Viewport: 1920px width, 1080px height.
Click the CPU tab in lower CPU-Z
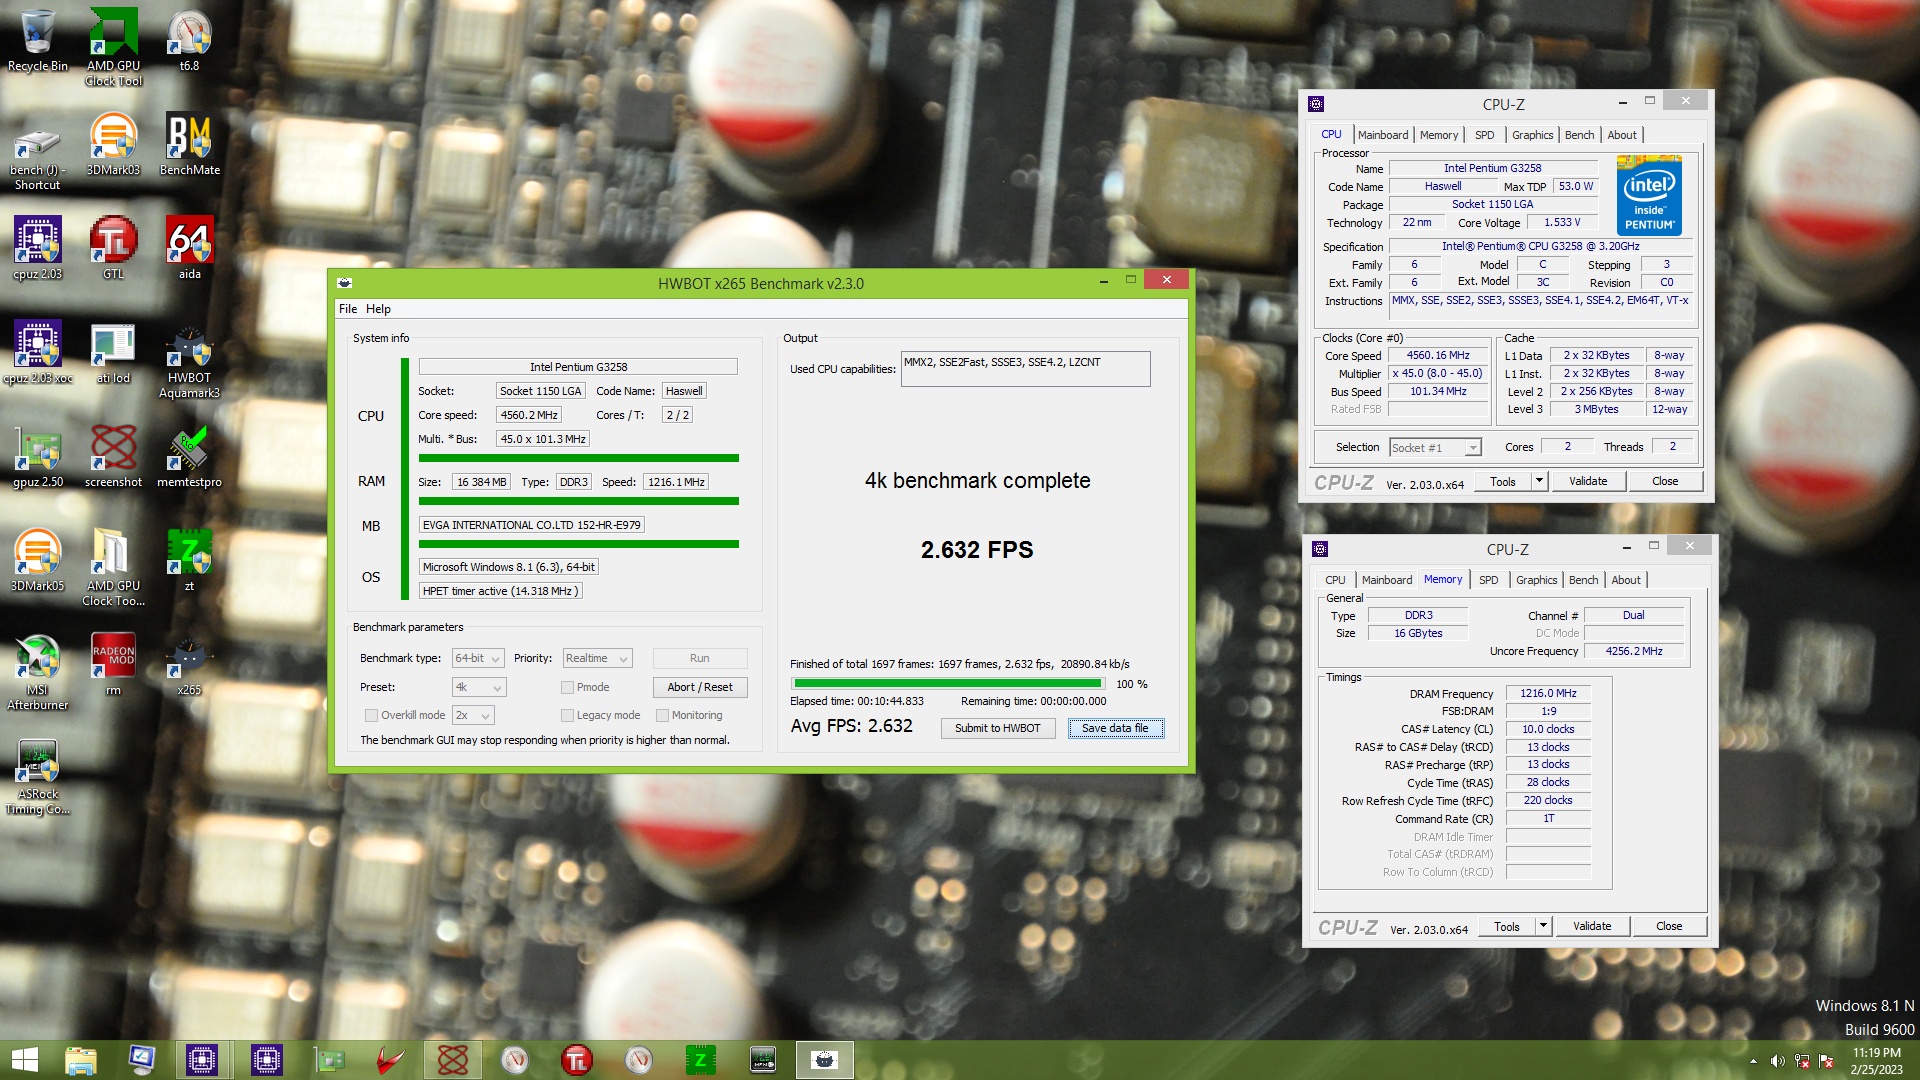coord(1335,580)
